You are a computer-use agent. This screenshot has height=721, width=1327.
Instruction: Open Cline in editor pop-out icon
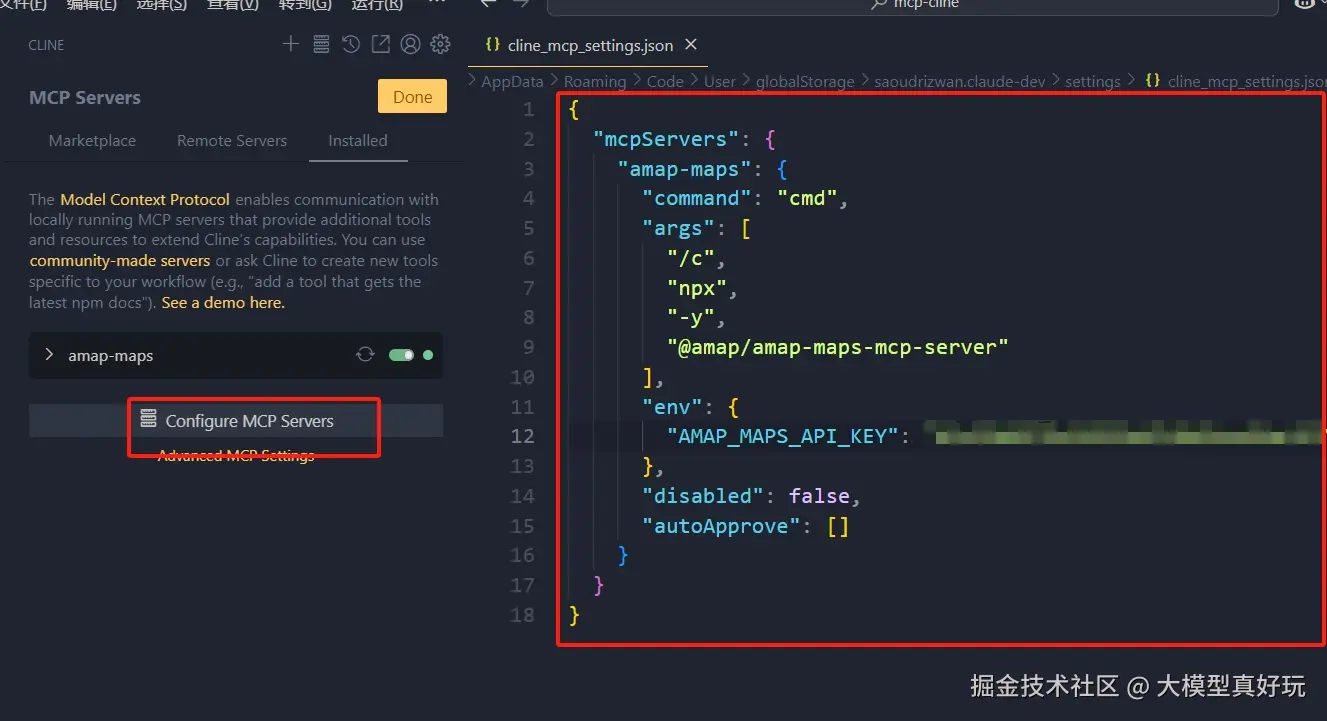tap(380, 44)
